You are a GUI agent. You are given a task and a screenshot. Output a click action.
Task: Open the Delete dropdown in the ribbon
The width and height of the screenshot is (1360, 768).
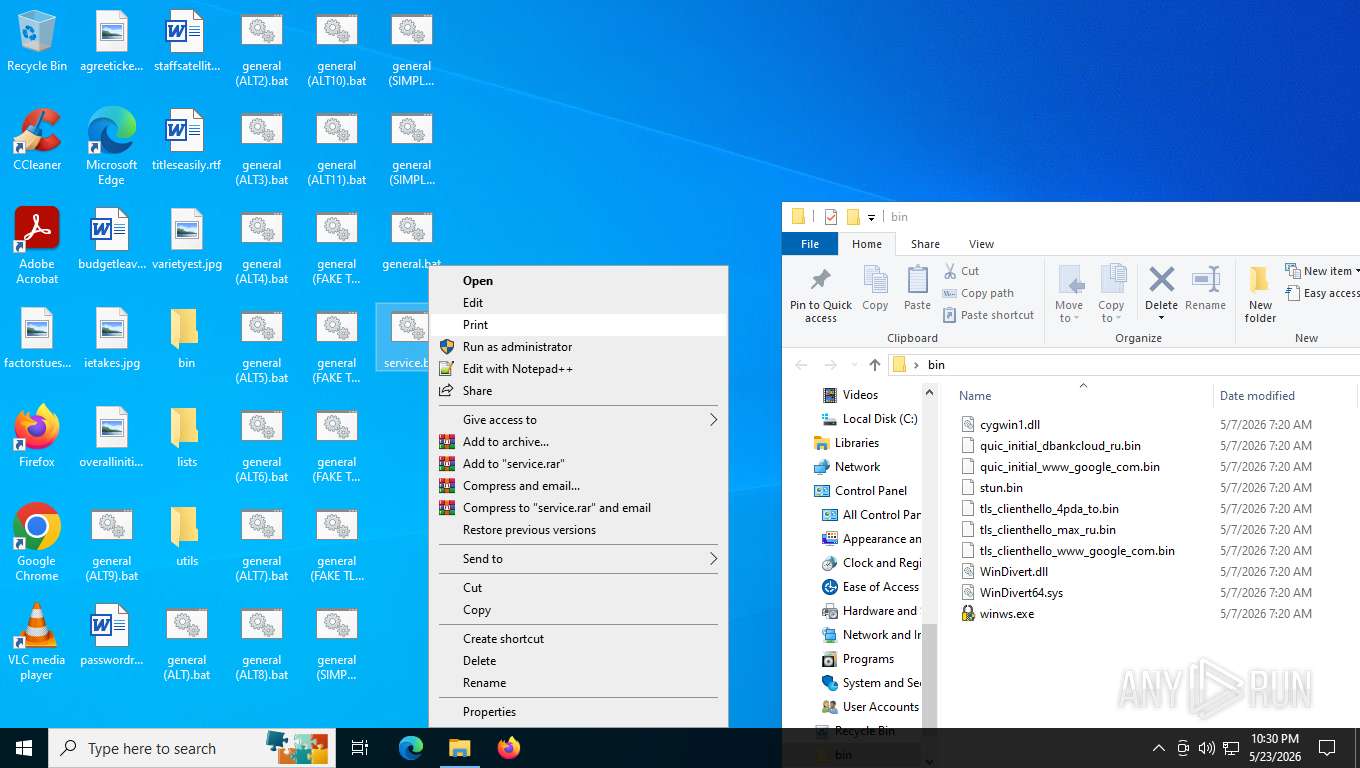point(1161,318)
